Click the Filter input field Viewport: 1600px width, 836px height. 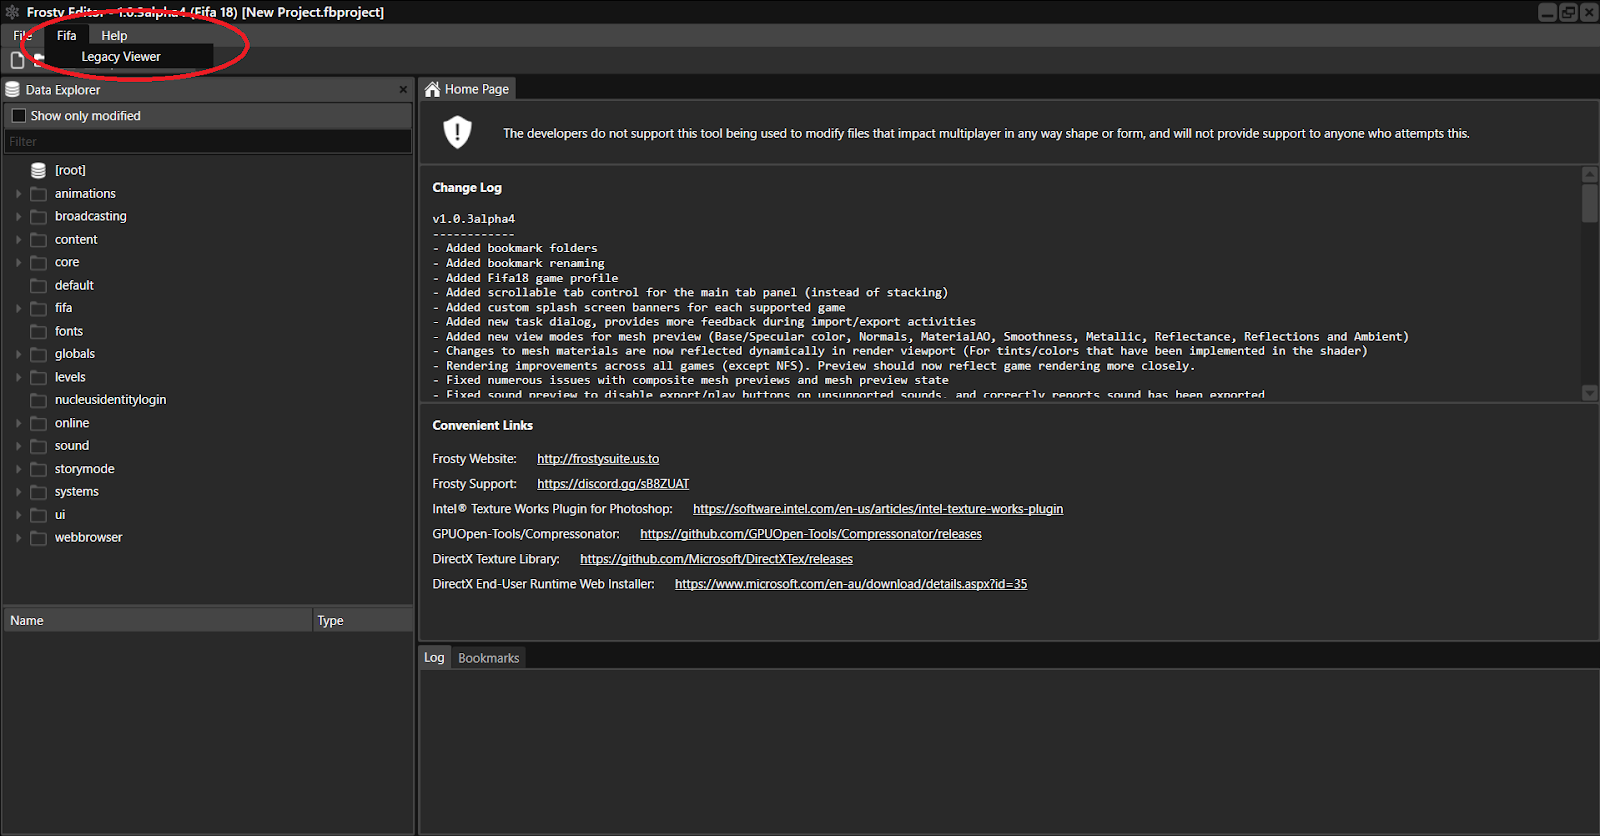click(208, 142)
